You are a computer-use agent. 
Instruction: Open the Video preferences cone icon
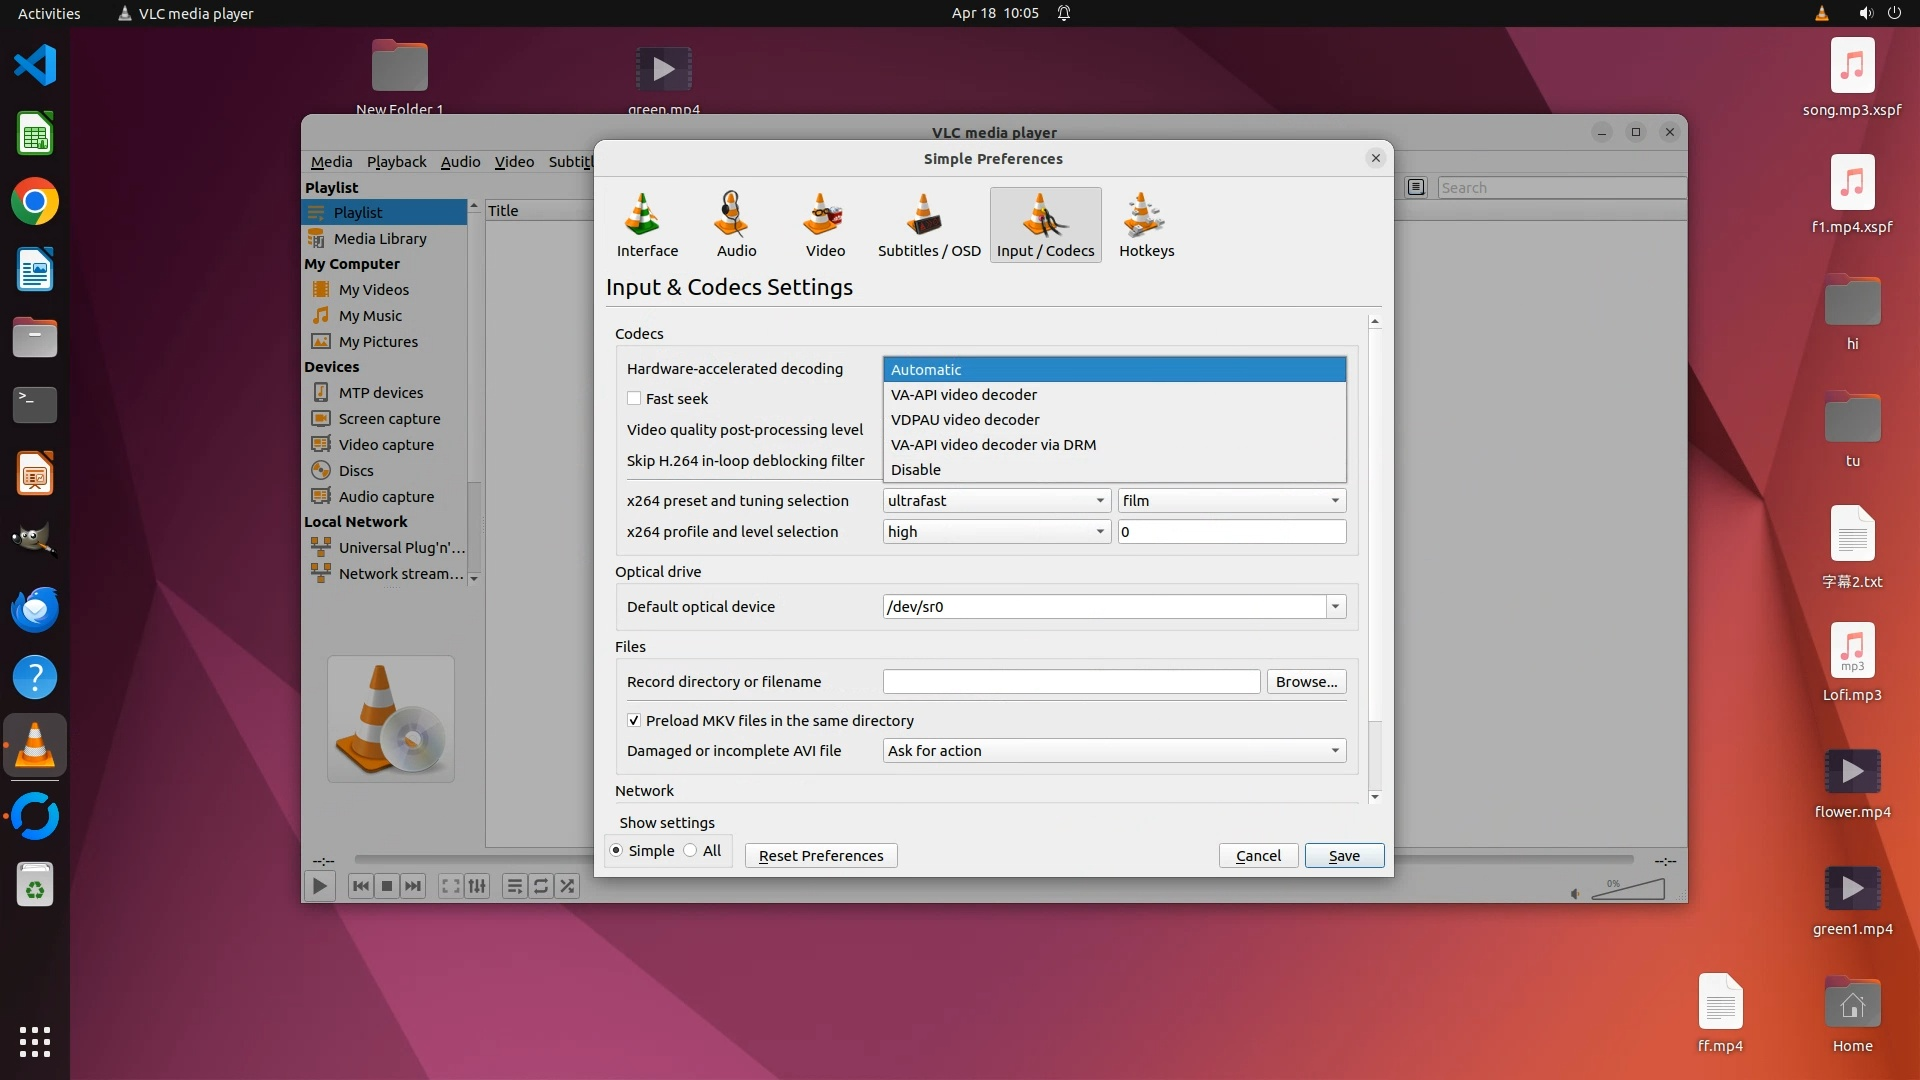825,225
